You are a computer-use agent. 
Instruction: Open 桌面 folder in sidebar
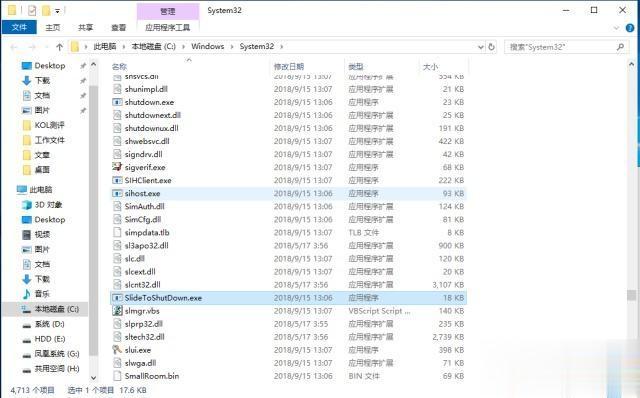[x=42, y=170]
